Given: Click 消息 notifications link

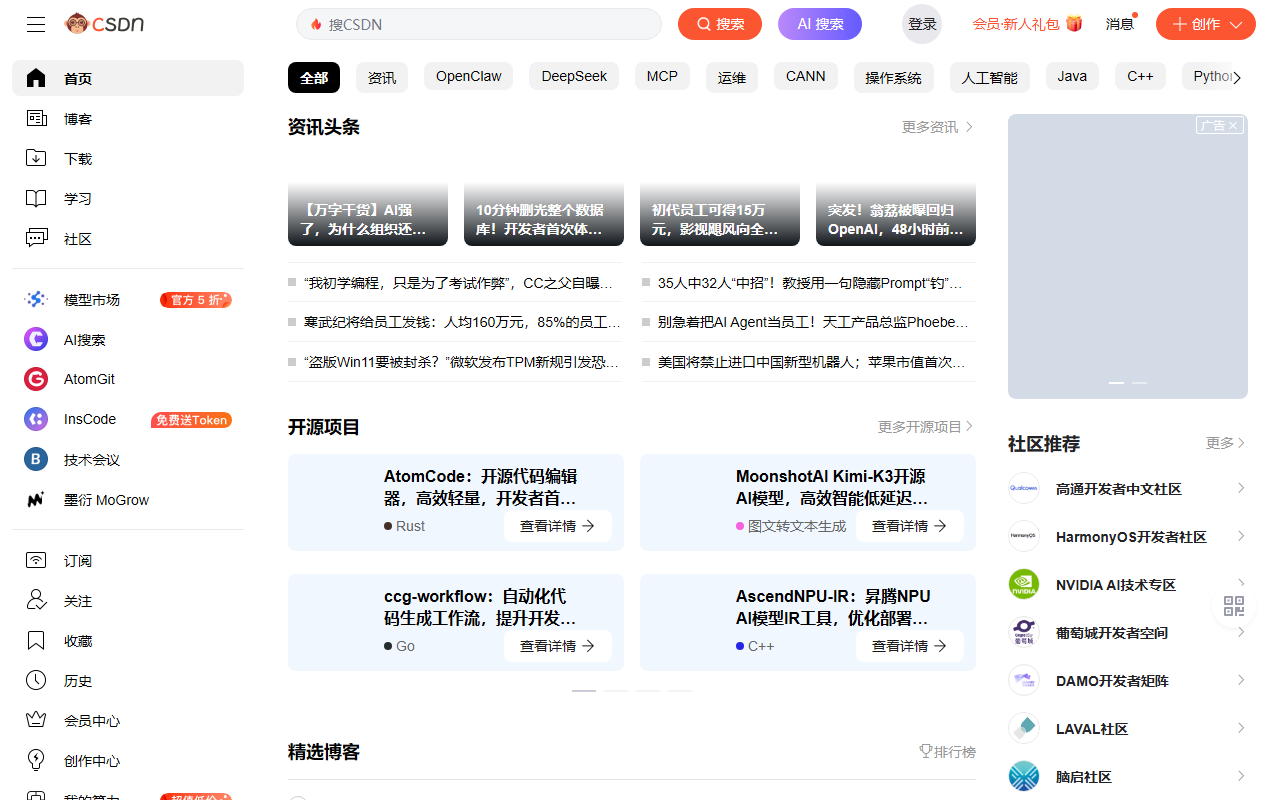Looking at the screenshot, I should pos(1120,24).
